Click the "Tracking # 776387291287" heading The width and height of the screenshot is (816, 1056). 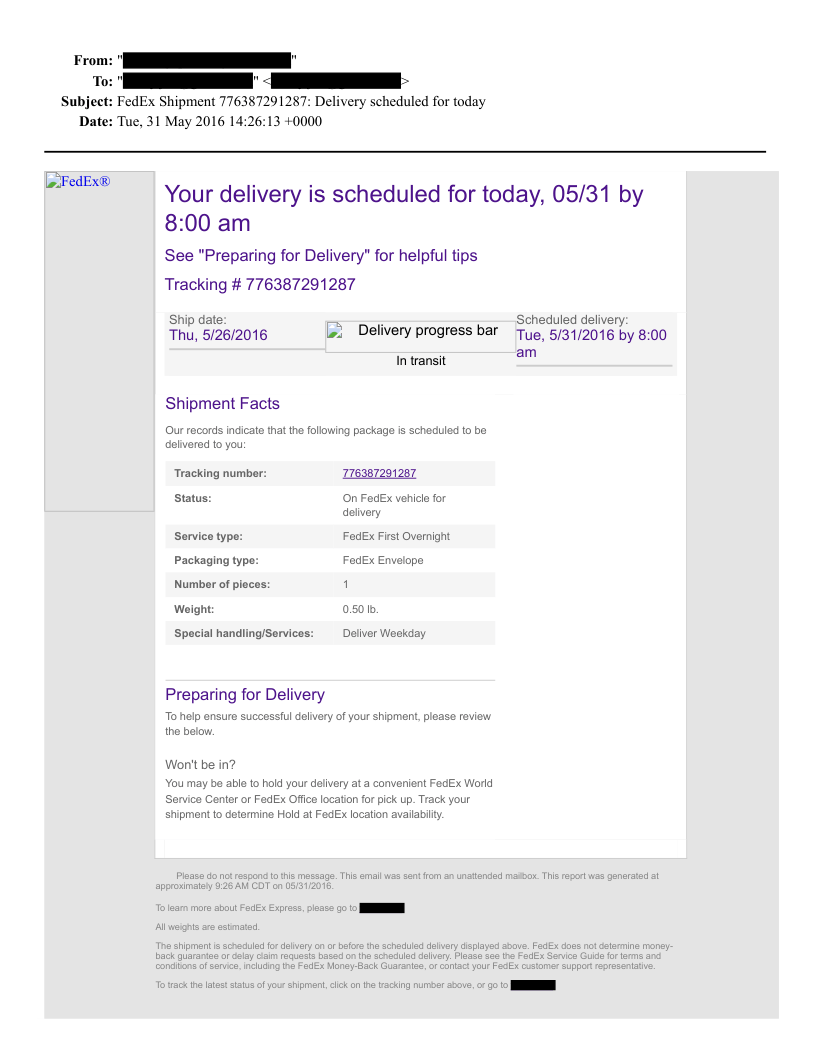click(x=260, y=285)
